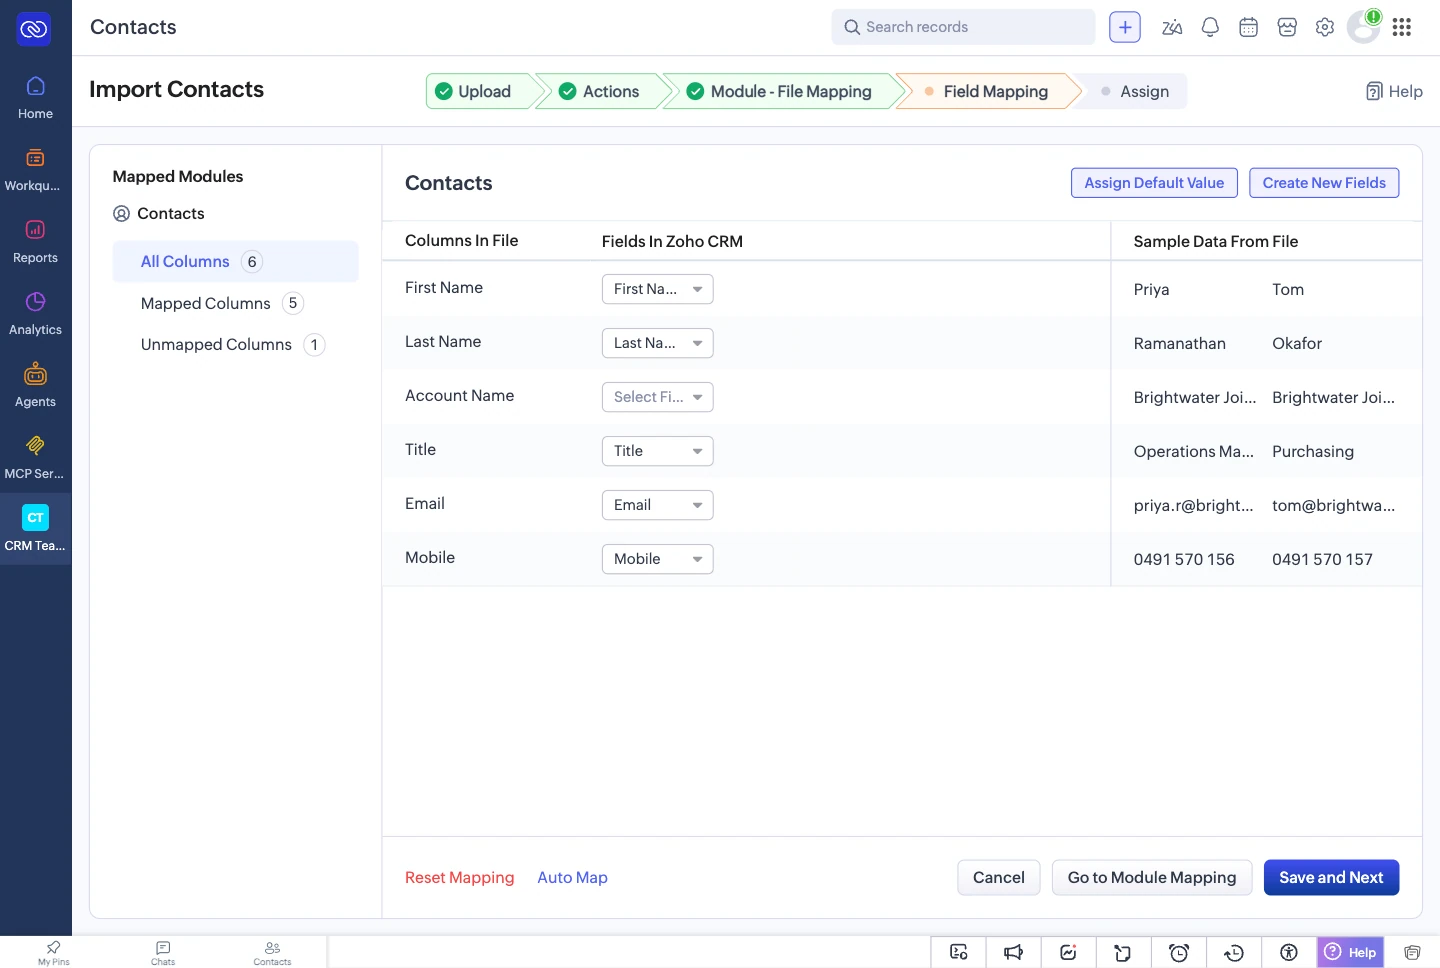Open the recent items history icon

coord(1233,952)
